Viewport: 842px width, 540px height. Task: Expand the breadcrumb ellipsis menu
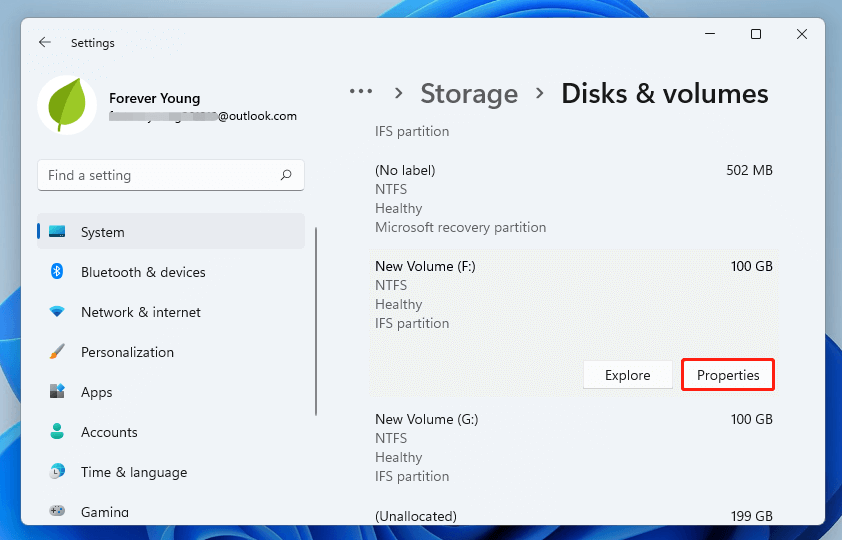[360, 93]
